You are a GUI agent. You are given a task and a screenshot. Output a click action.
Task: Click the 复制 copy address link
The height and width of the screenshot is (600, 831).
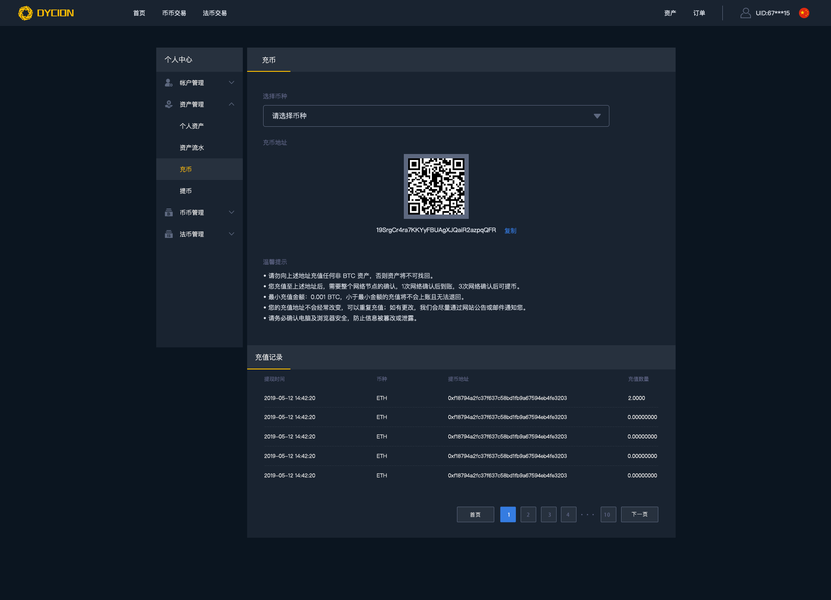[x=510, y=231]
